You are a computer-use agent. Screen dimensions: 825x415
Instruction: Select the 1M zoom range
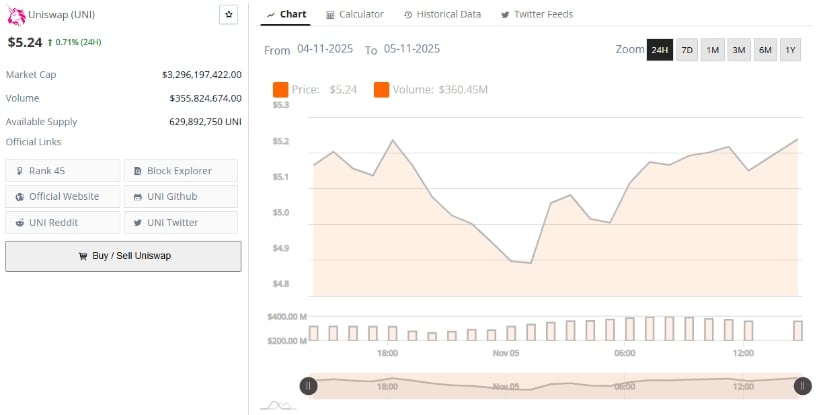(713, 50)
